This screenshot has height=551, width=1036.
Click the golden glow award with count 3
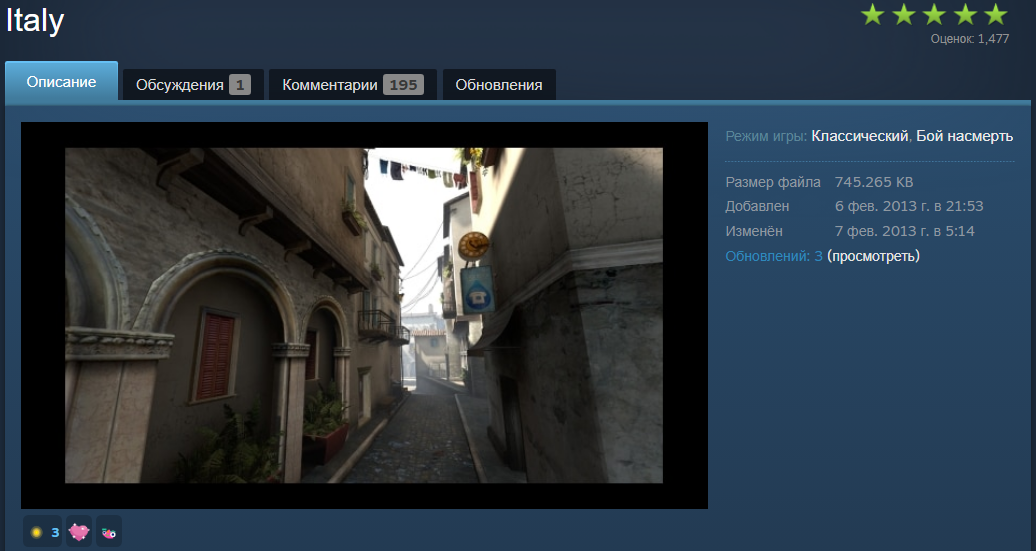(x=43, y=532)
